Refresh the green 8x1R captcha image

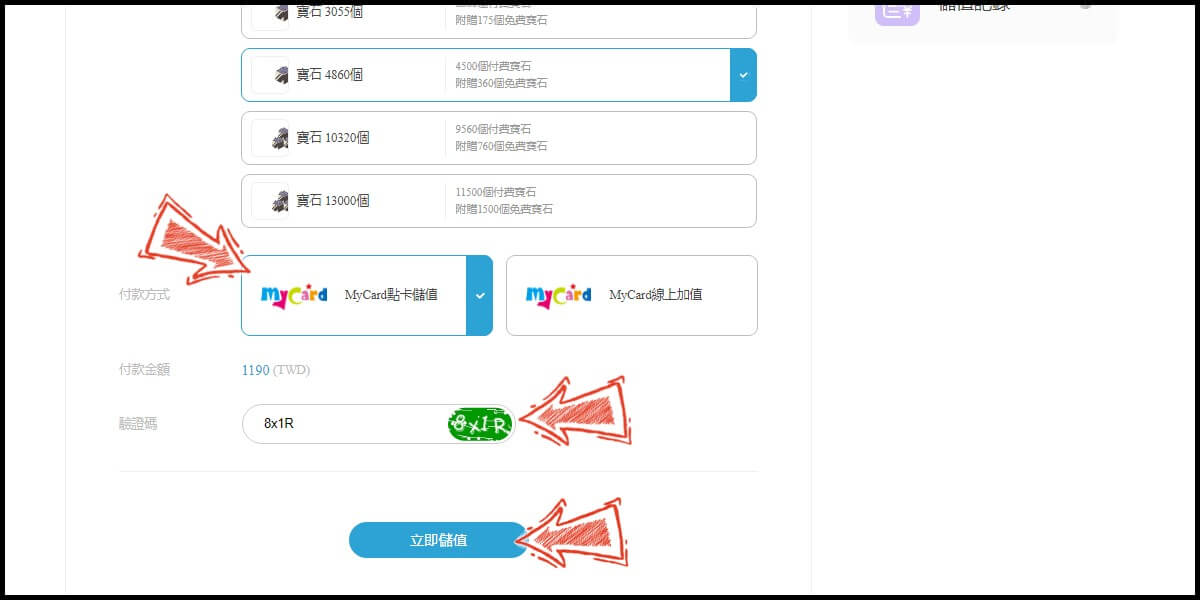coord(480,424)
